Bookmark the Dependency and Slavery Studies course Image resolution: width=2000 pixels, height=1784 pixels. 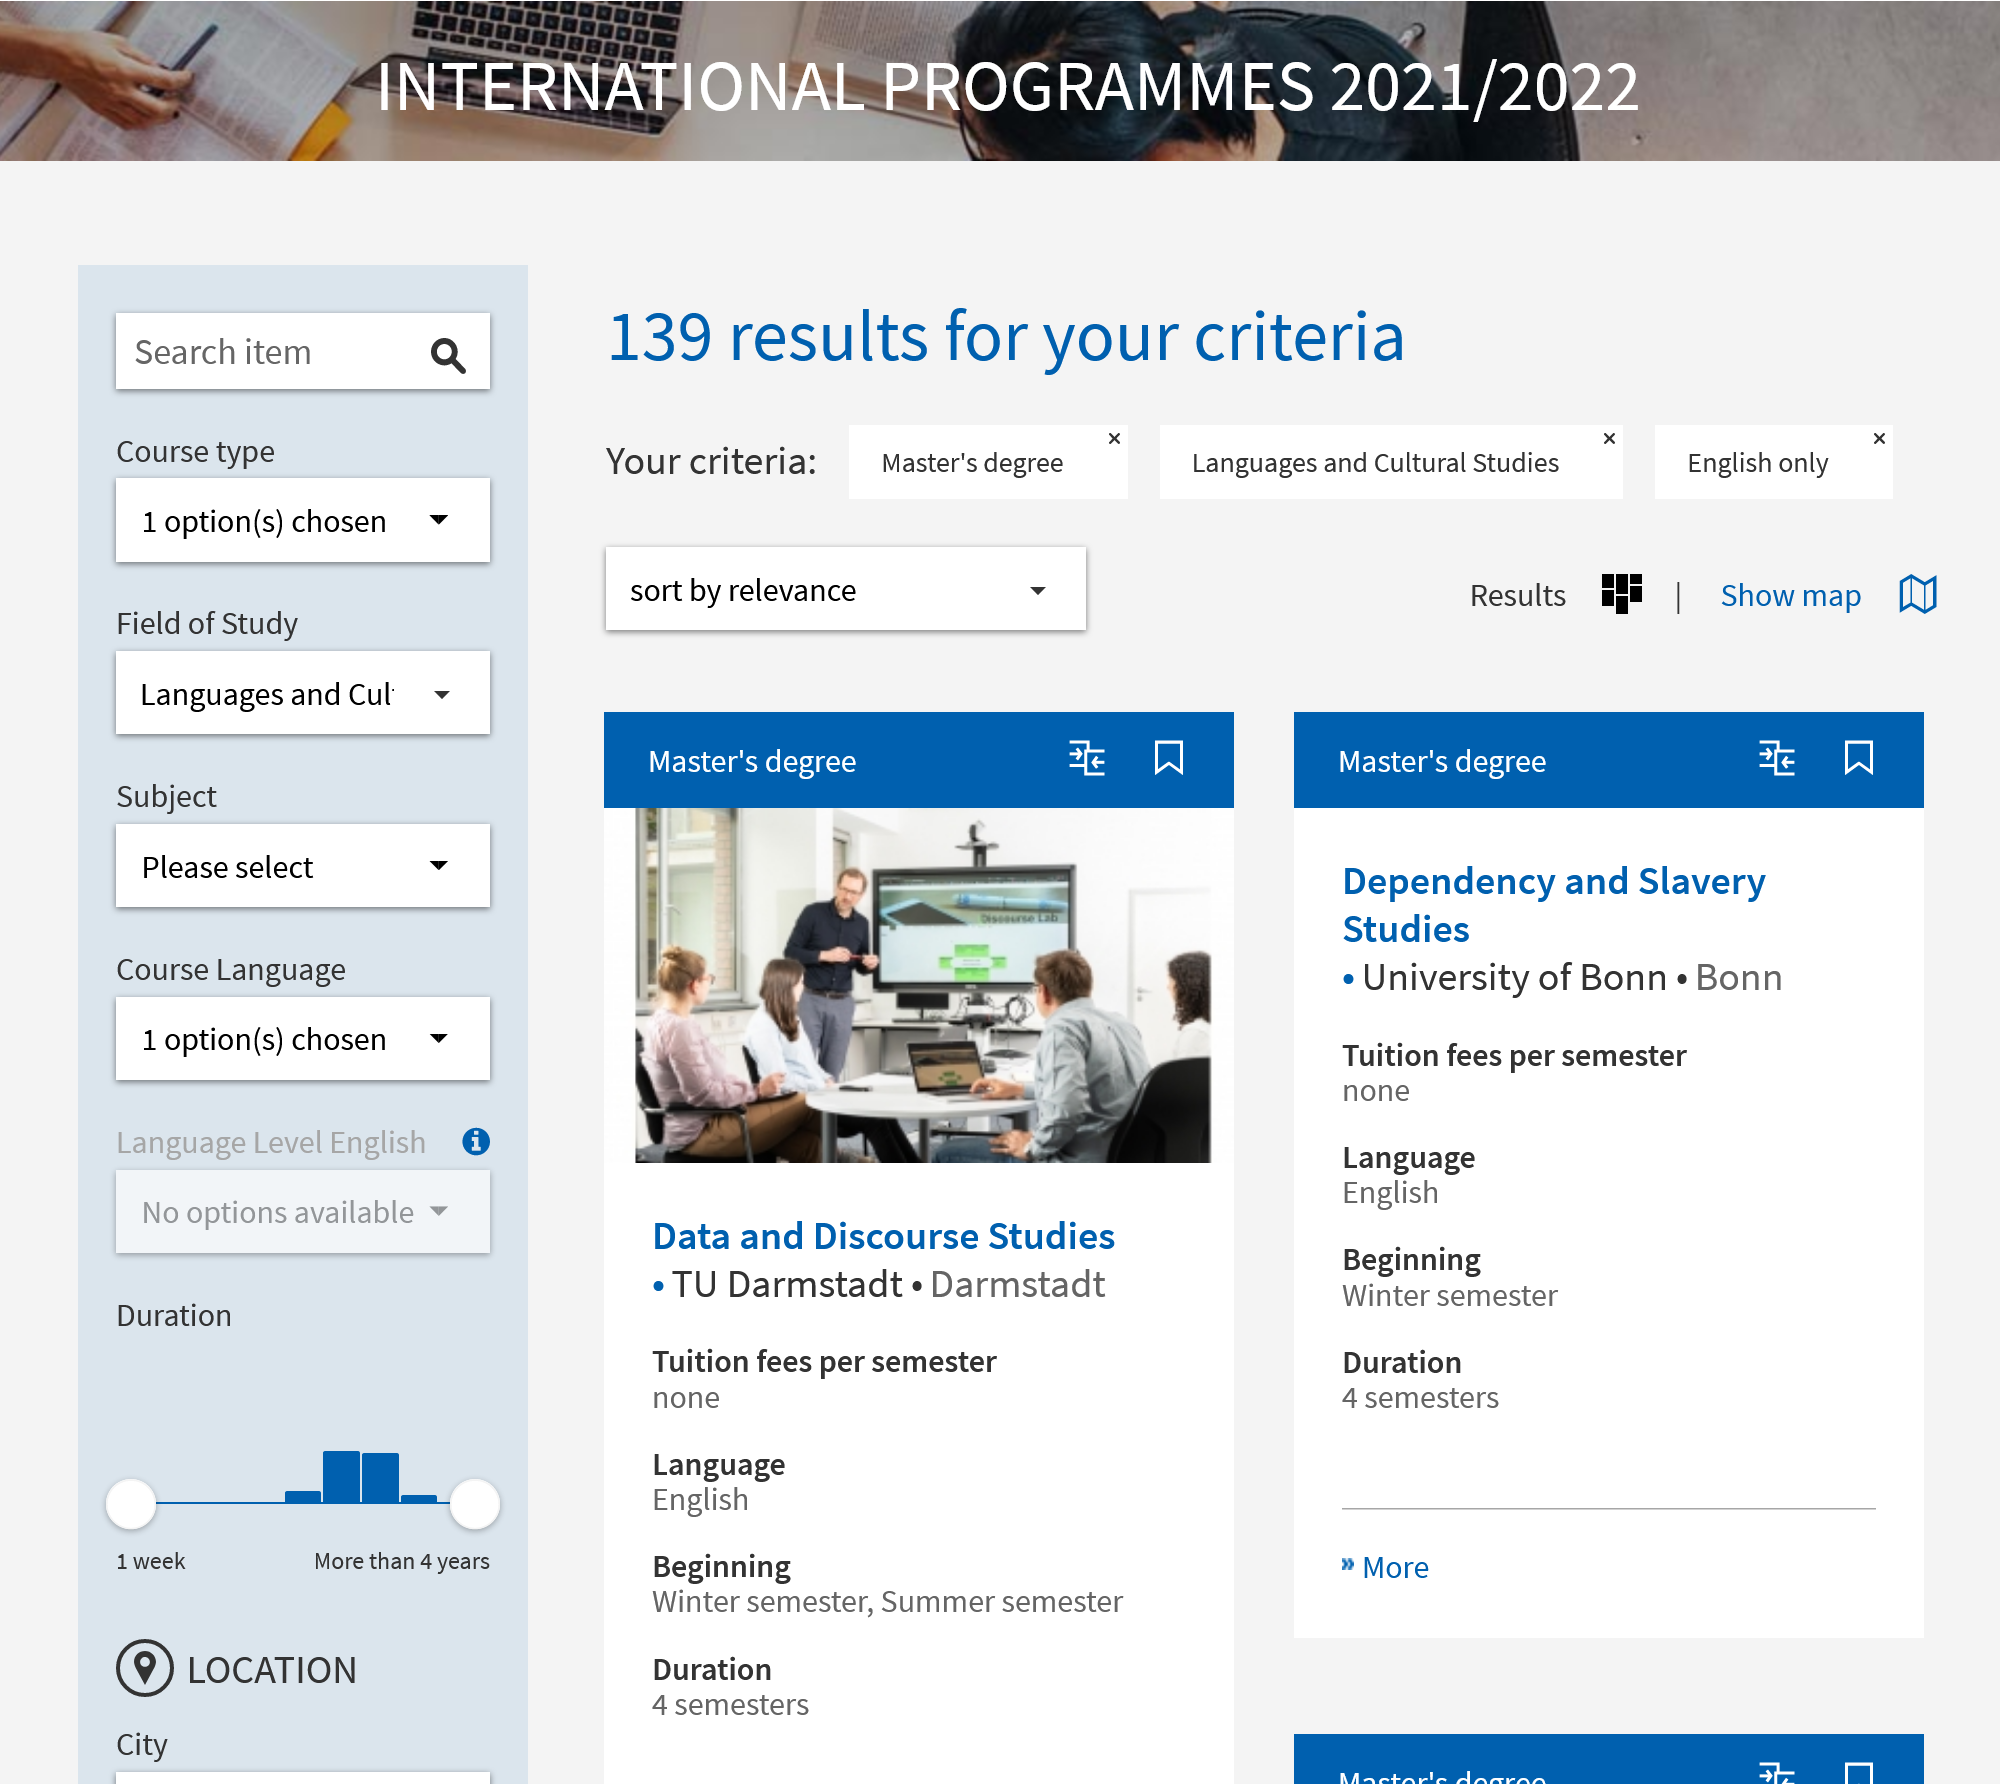pyautogui.click(x=1859, y=758)
